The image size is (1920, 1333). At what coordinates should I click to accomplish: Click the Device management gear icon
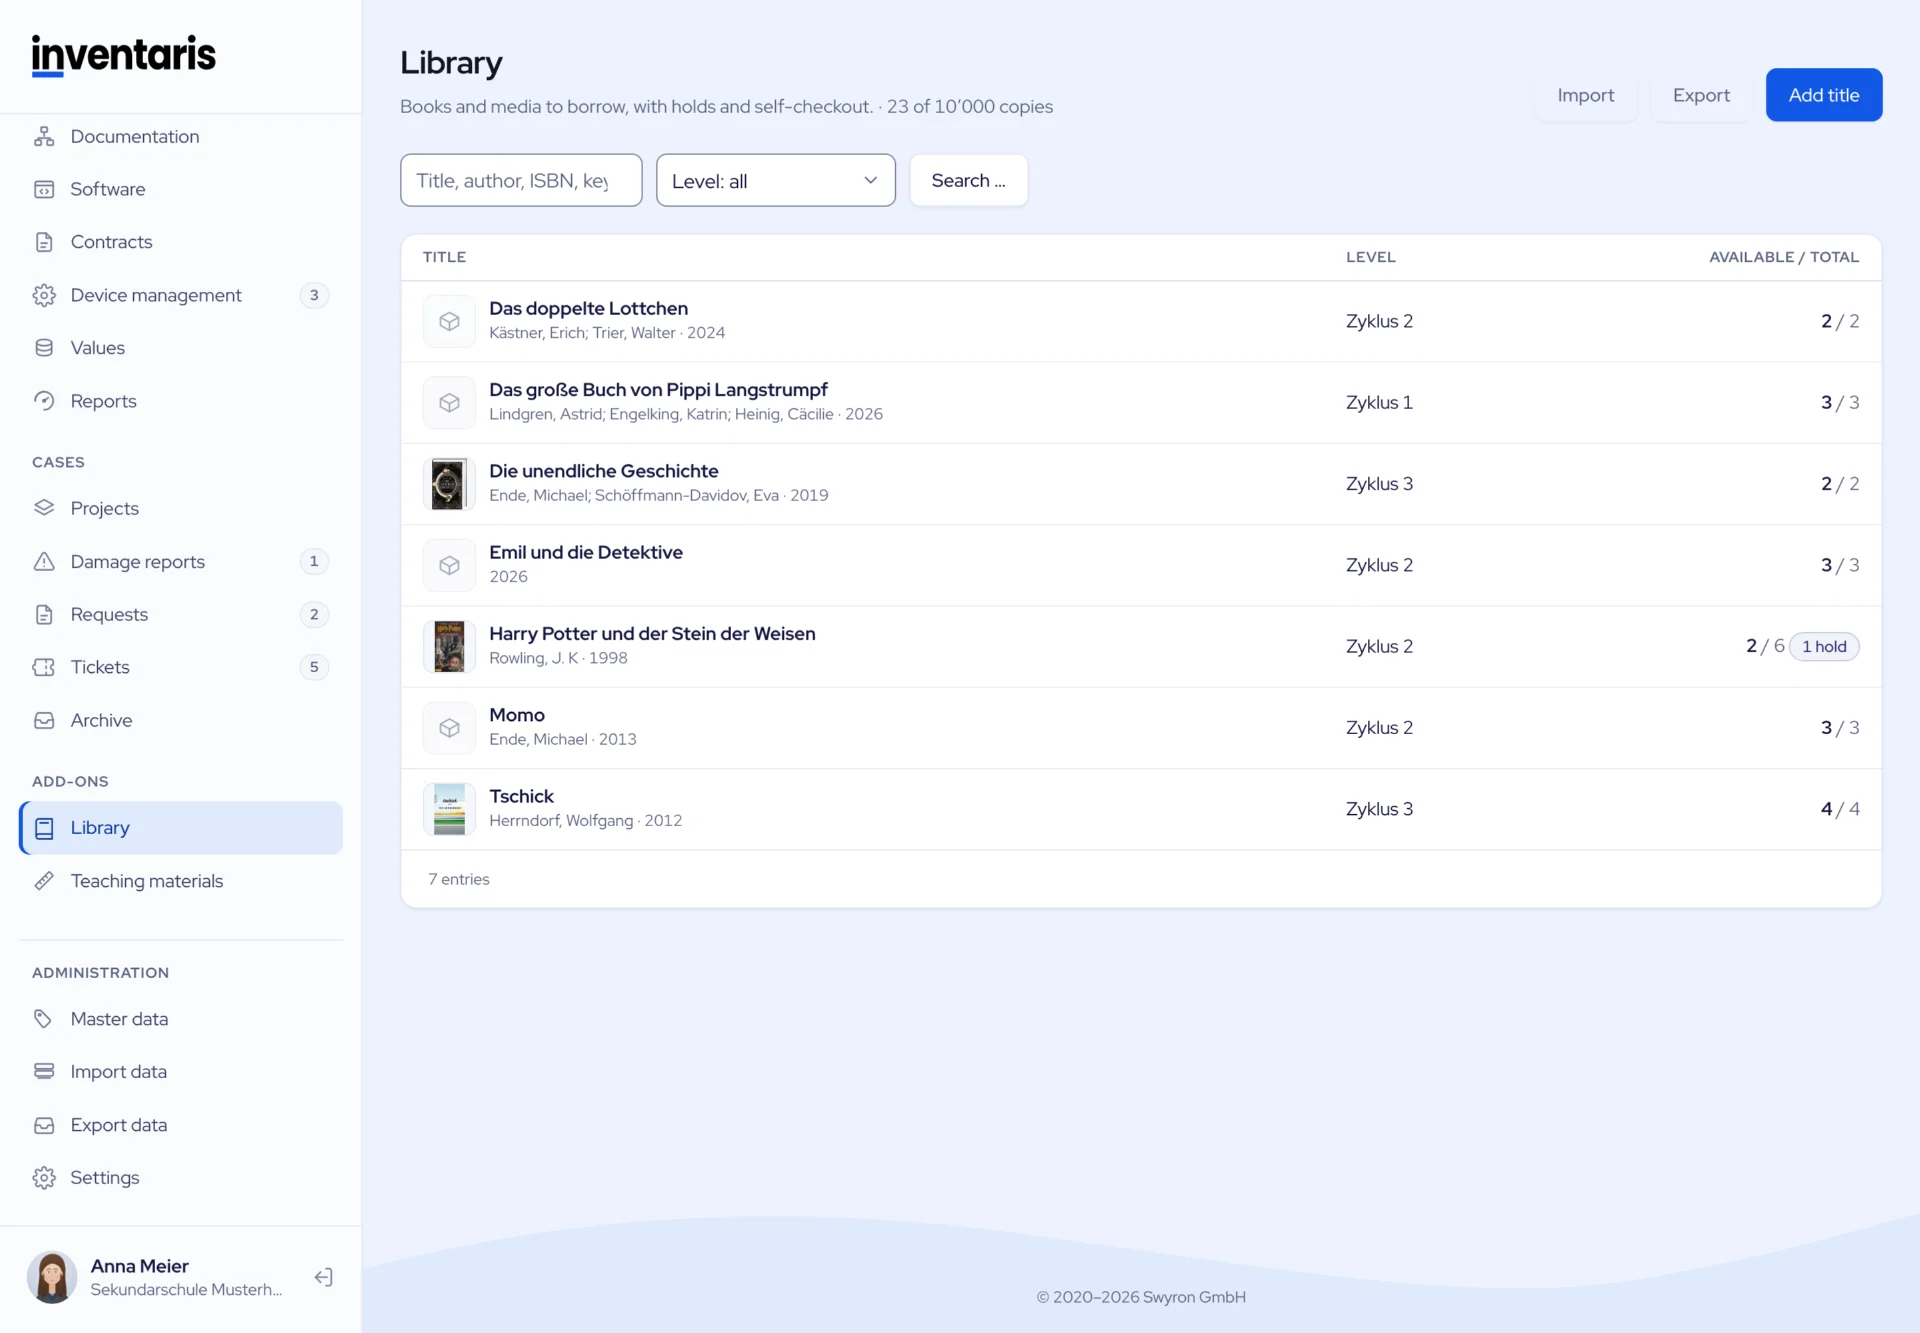coord(44,295)
